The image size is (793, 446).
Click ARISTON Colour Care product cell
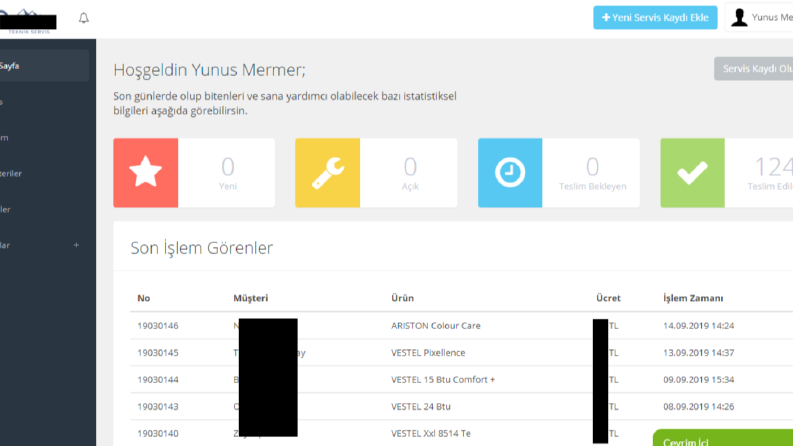435,326
